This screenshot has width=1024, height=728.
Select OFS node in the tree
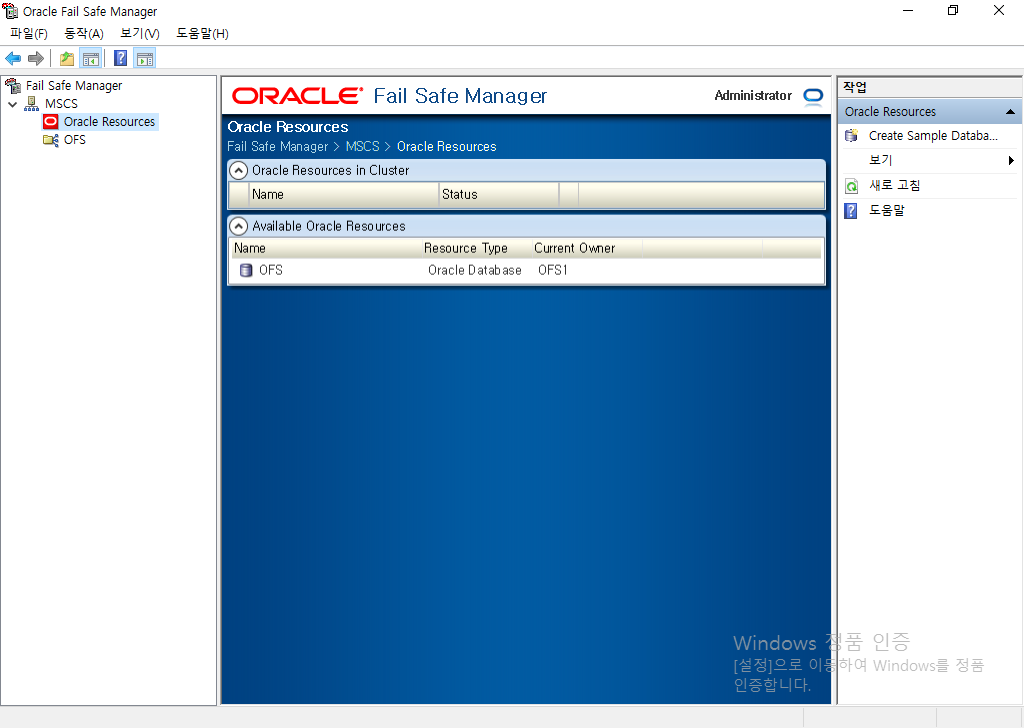point(74,140)
